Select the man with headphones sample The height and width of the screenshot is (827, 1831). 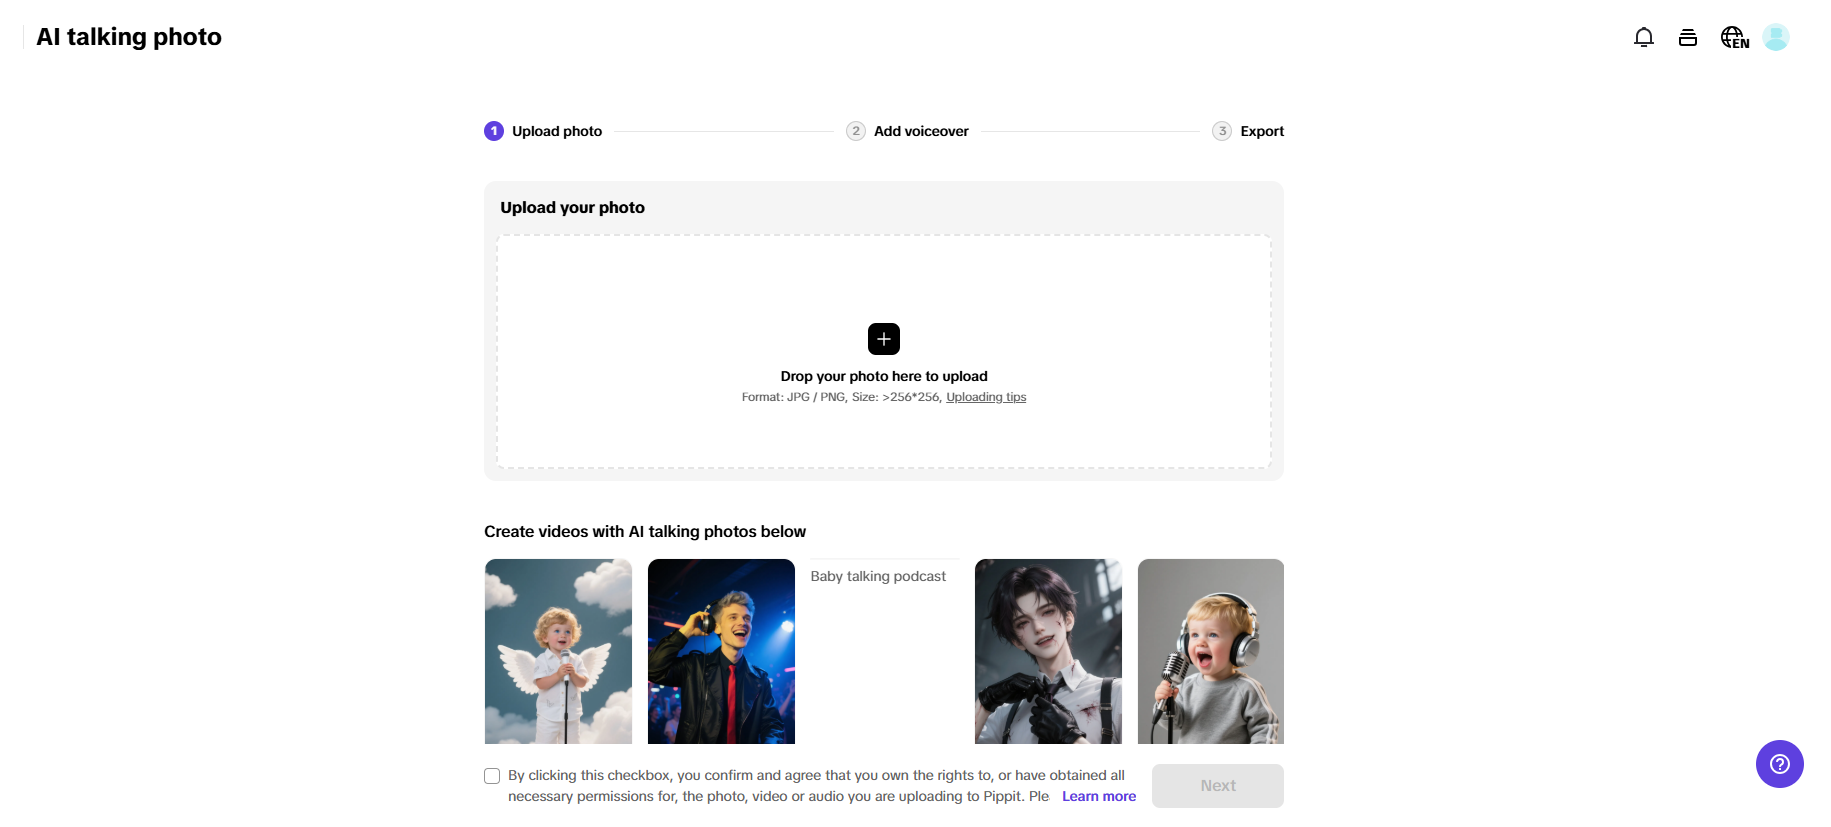(x=721, y=651)
